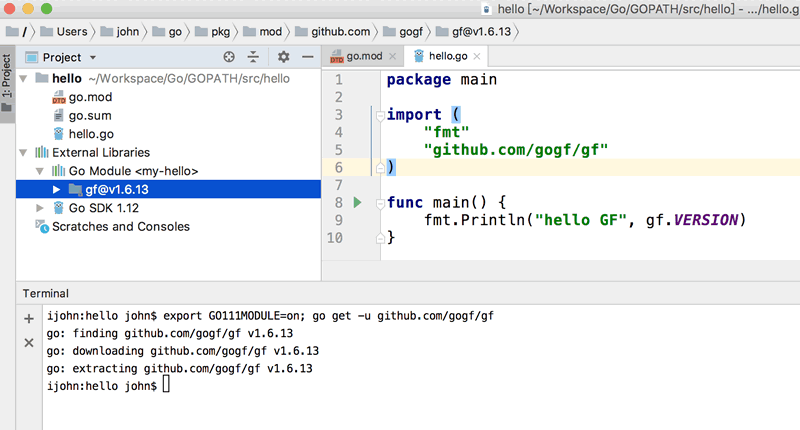This screenshot has width=800, height=430.
Task: Close terminal session with X icon
Action: click(29, 343)
